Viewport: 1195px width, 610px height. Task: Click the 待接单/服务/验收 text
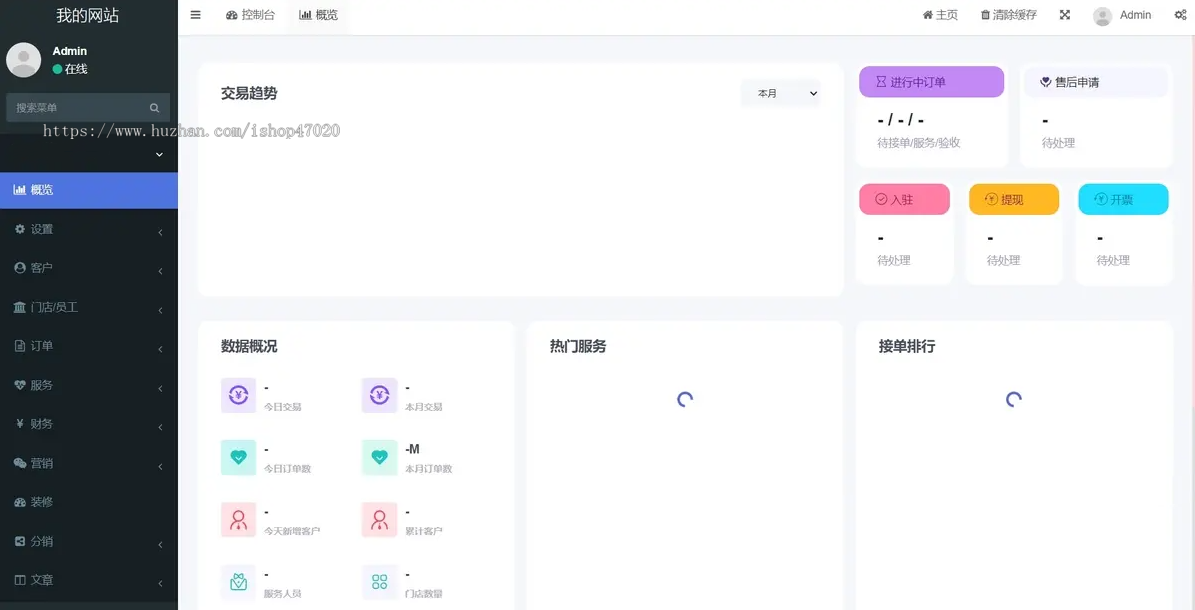pos(918,143)
